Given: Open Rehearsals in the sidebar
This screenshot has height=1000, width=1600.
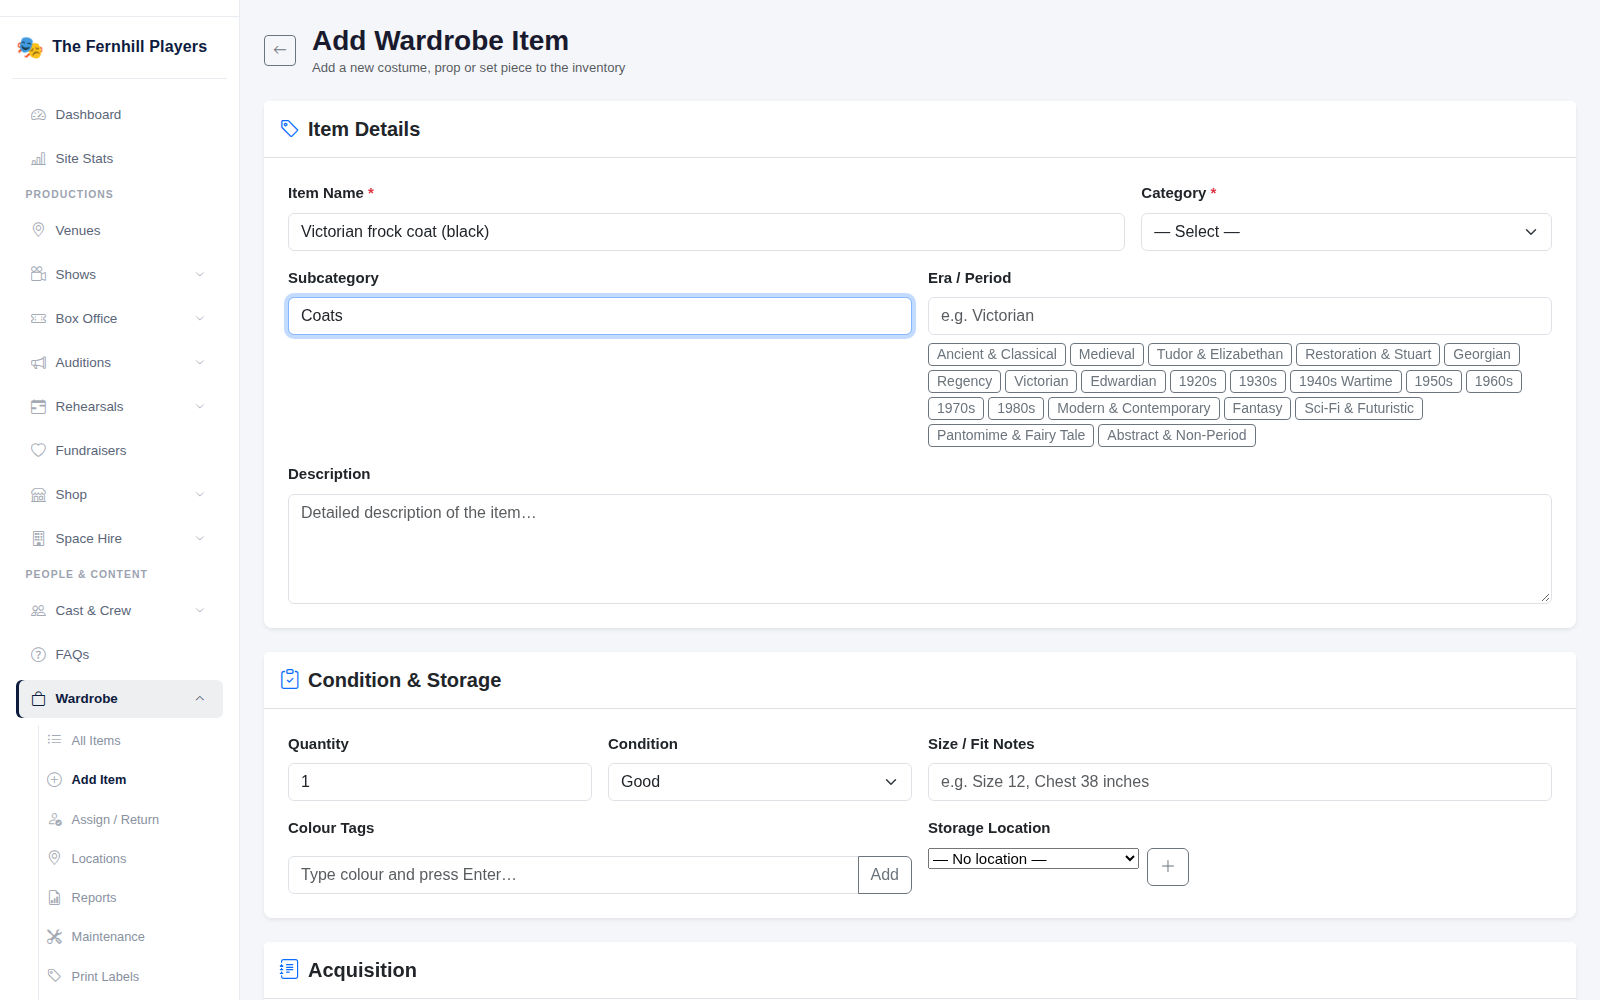Looking at the screenshot, I should coord(119,406).
